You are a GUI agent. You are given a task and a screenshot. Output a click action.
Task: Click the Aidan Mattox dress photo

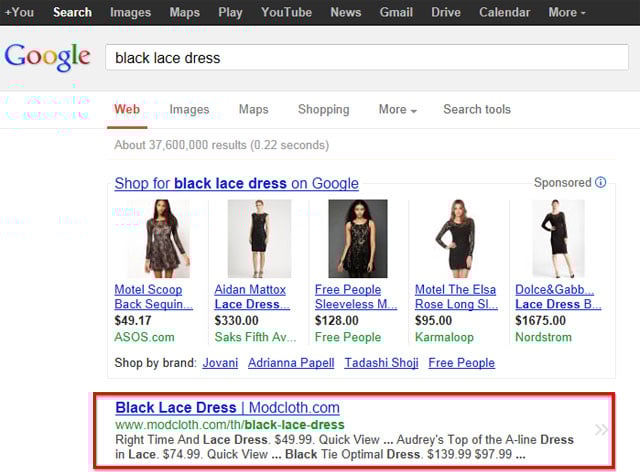[x=259, y=238]
